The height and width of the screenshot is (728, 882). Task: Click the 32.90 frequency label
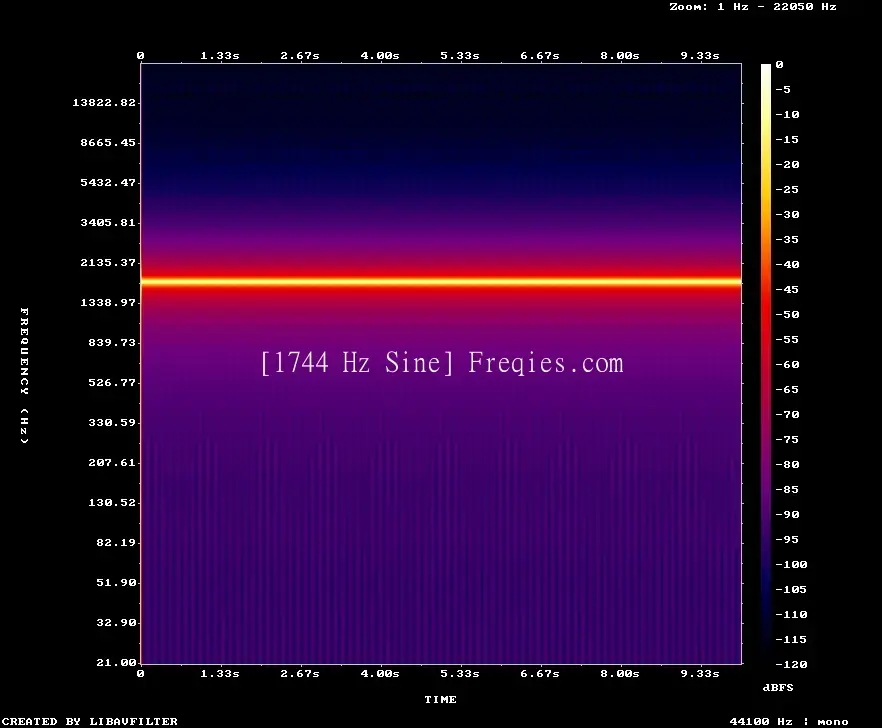tap(116, 622)
